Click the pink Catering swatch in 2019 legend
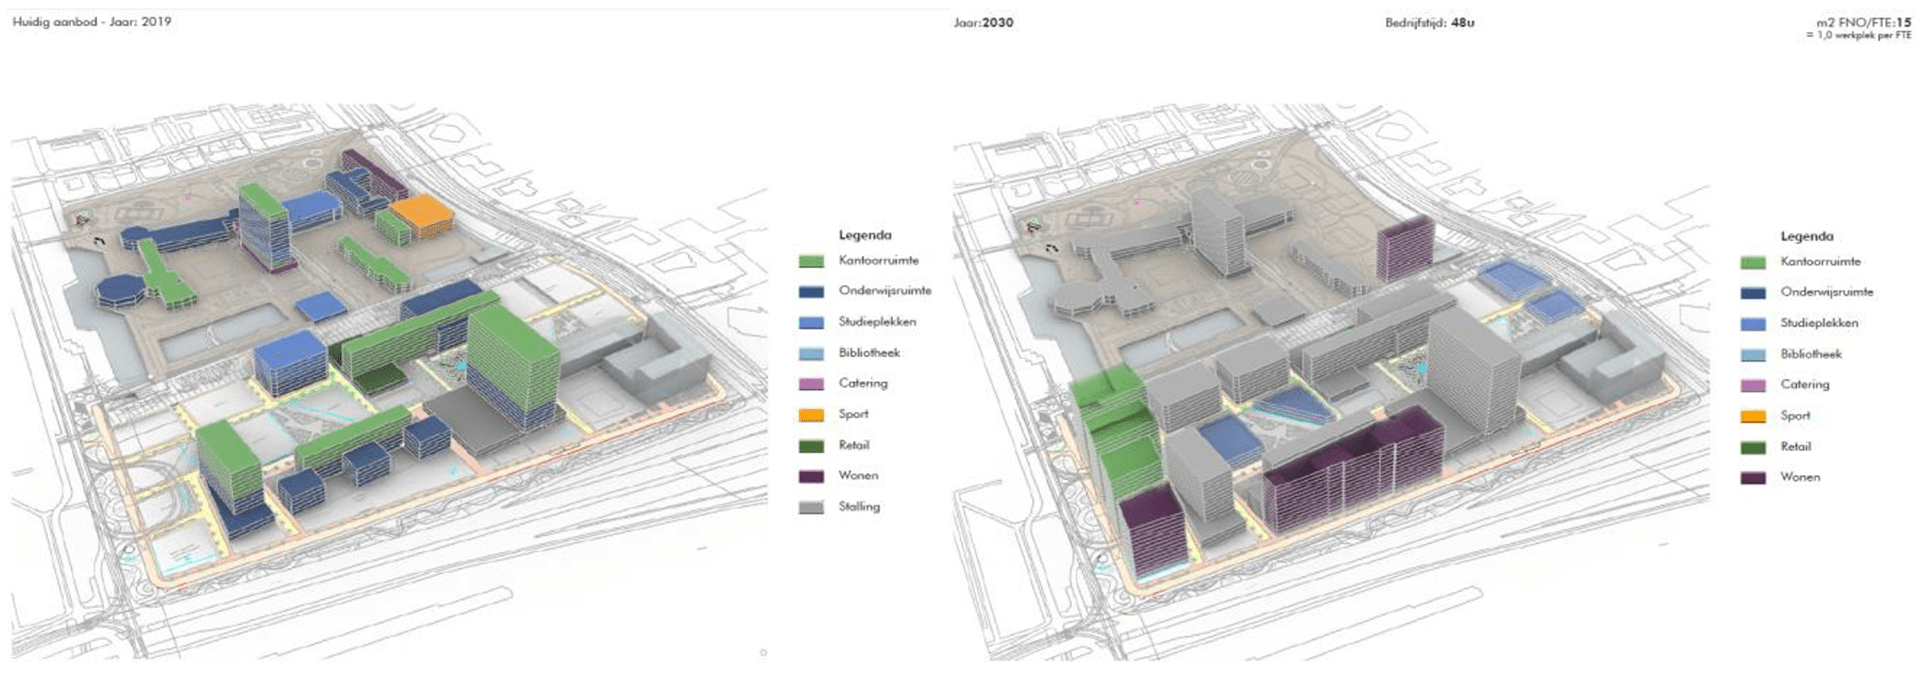 click(x=811, y=384)
